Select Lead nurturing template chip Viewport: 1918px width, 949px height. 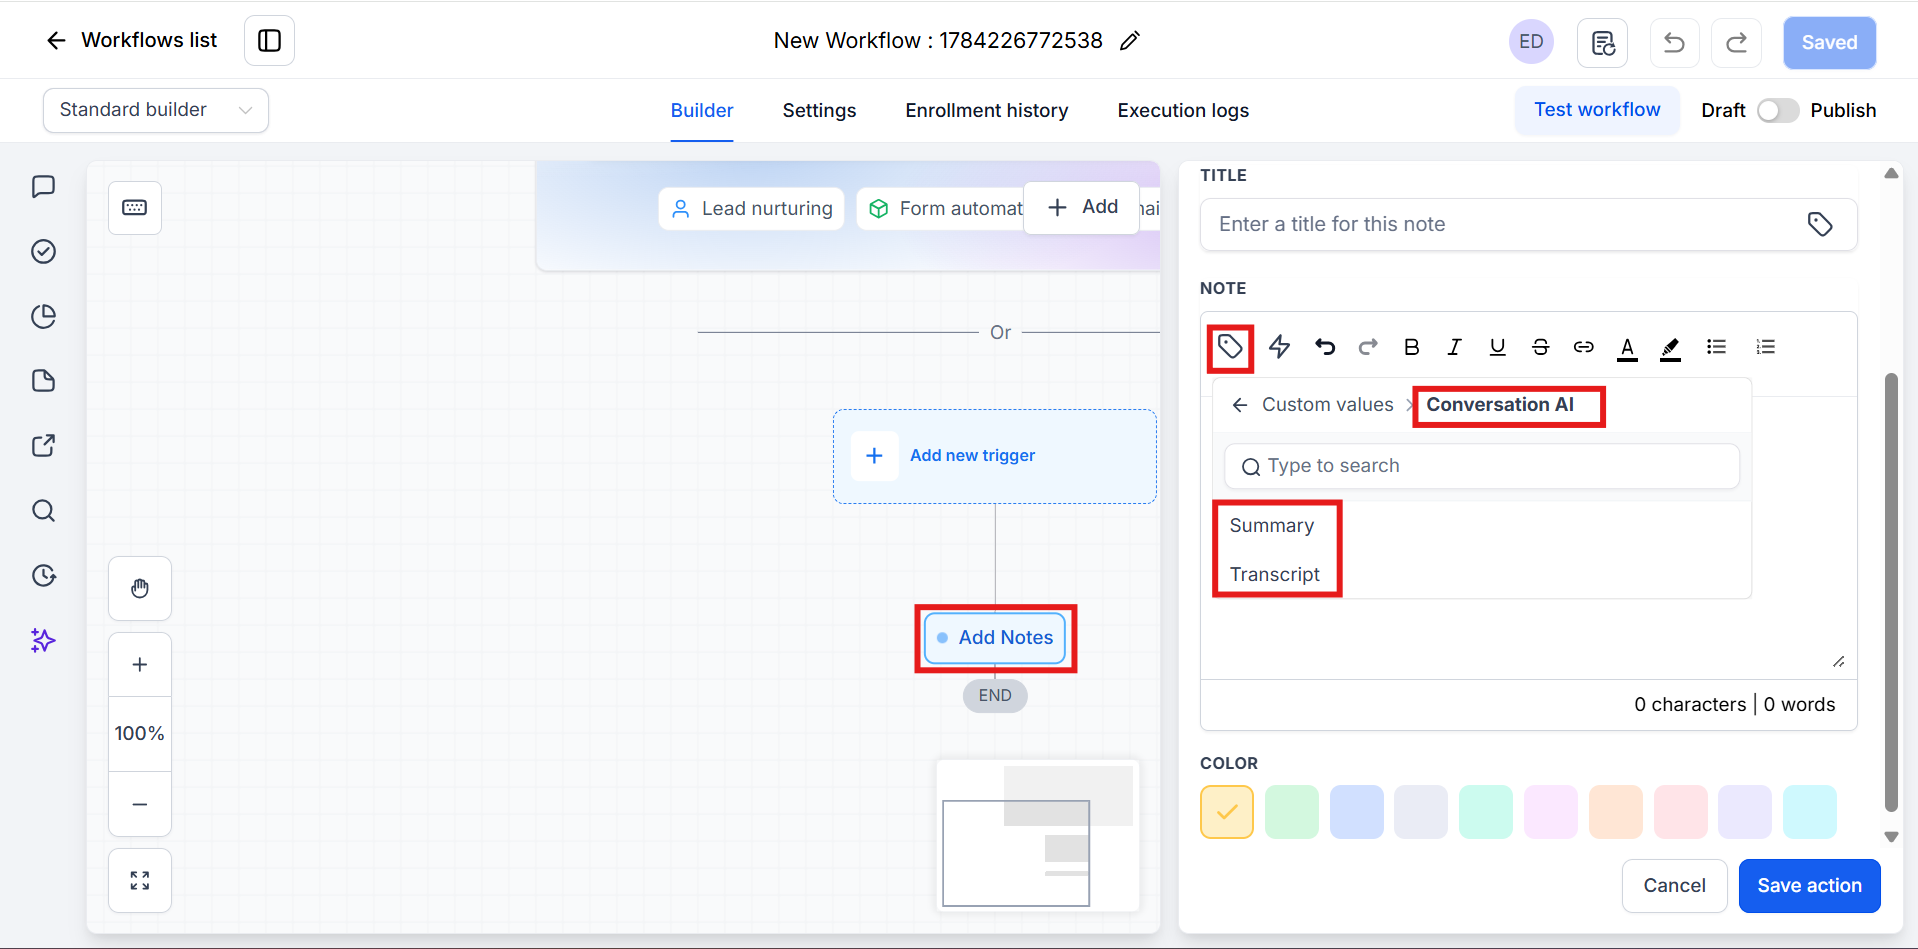coord(752,209)
